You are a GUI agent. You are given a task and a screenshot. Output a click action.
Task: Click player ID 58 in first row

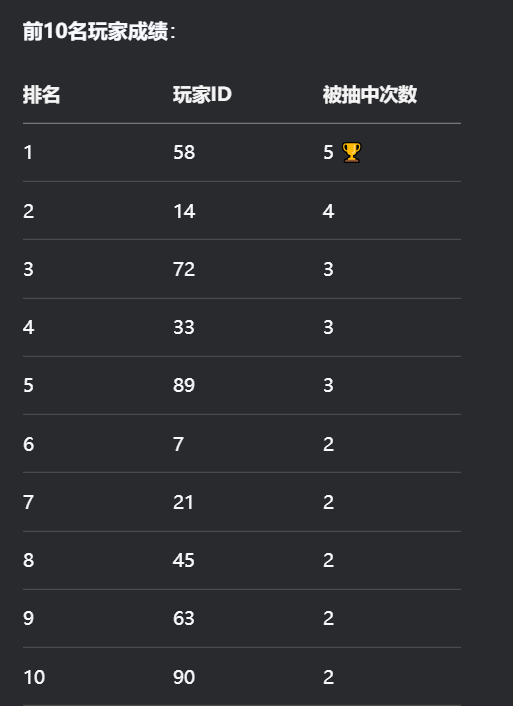coord(184,152)
